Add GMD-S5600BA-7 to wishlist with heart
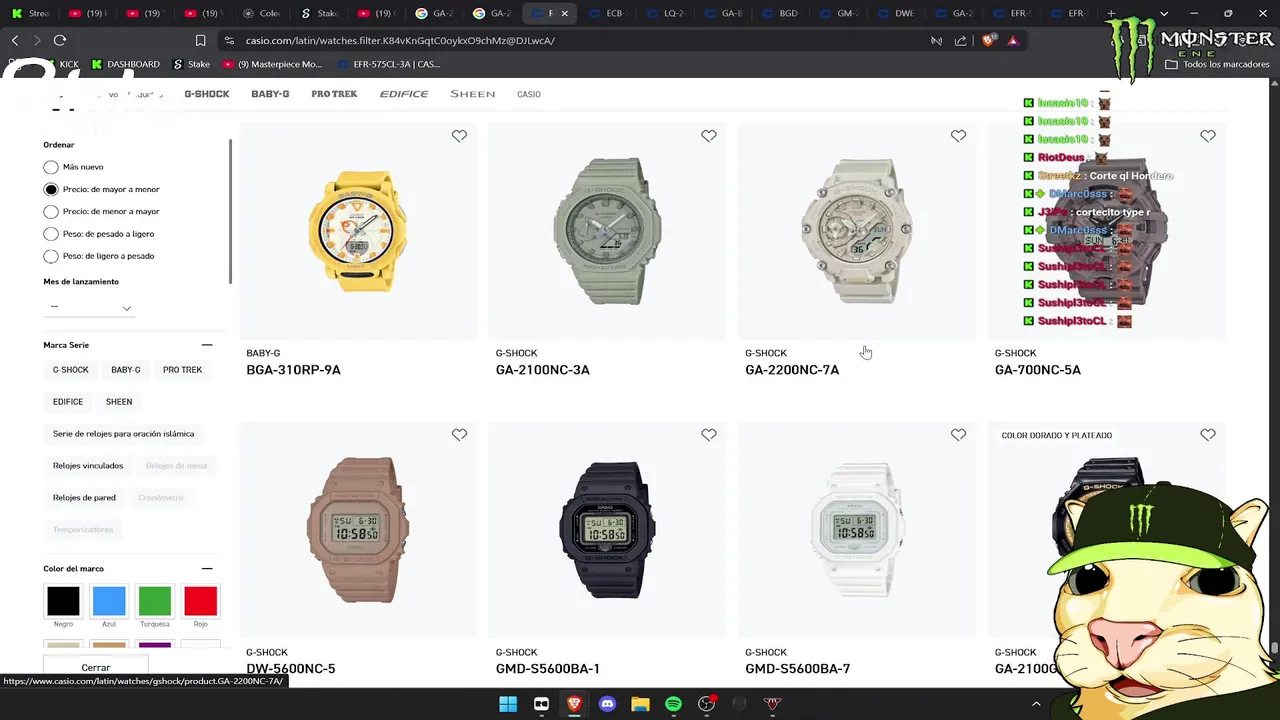Screen dimensions: 1280x720 coord(958,435)
